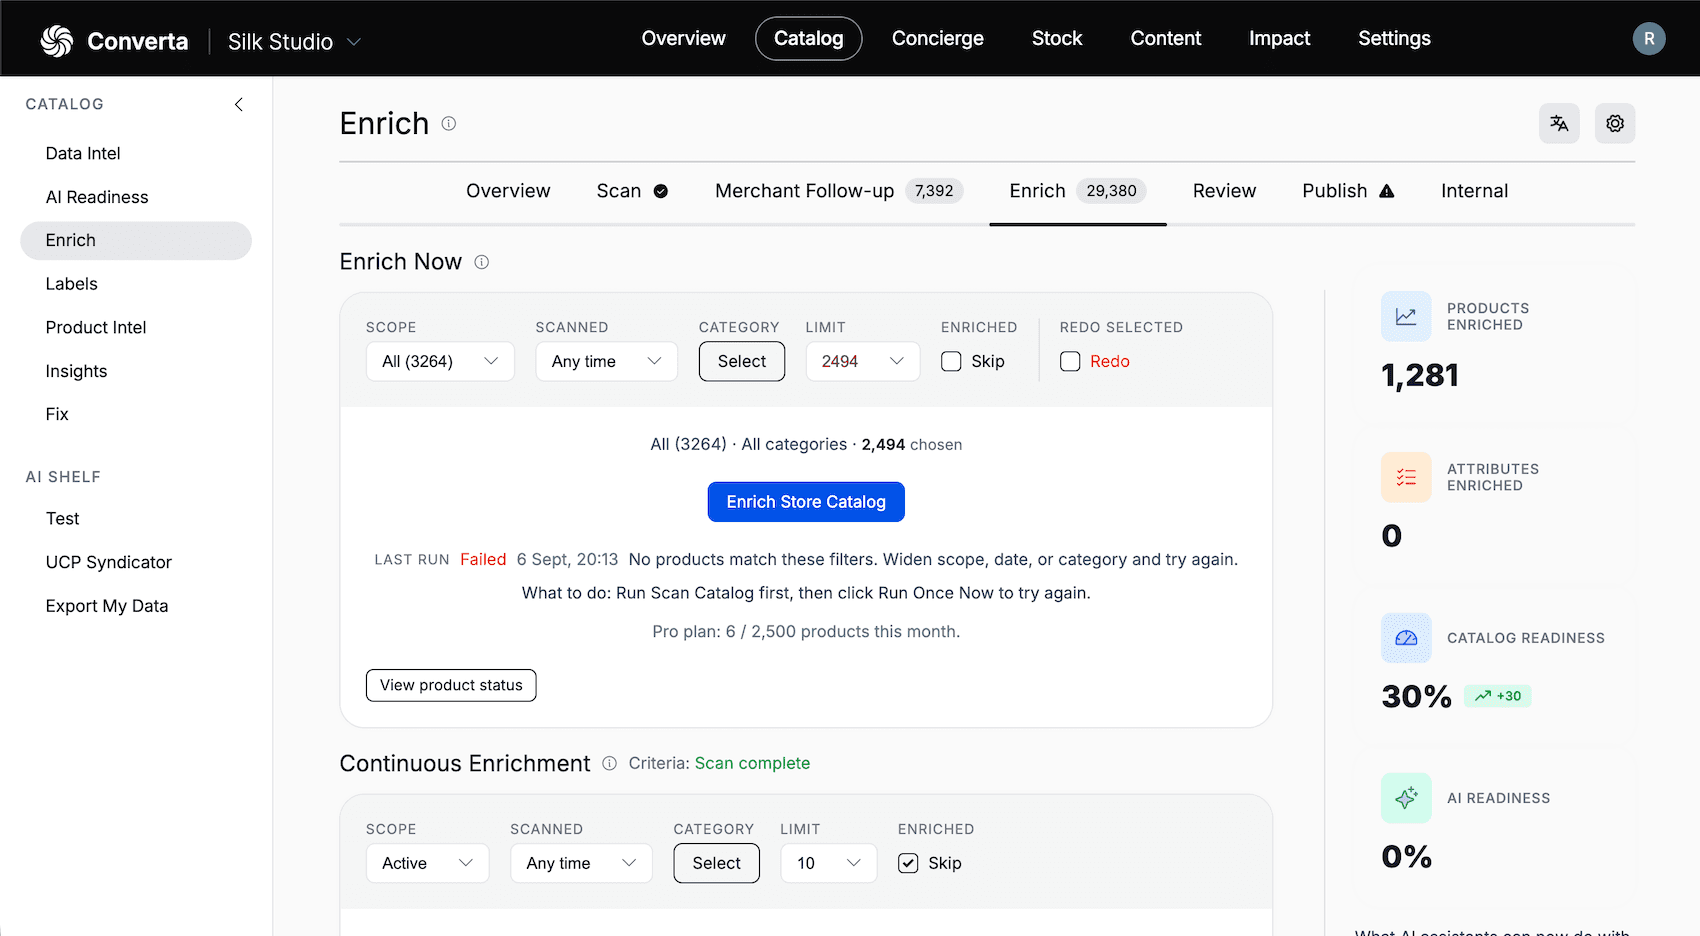Open the limit 10 dropdown
Screen dimensions: 1700x936
pyautogui.click(x=828, y=863)
